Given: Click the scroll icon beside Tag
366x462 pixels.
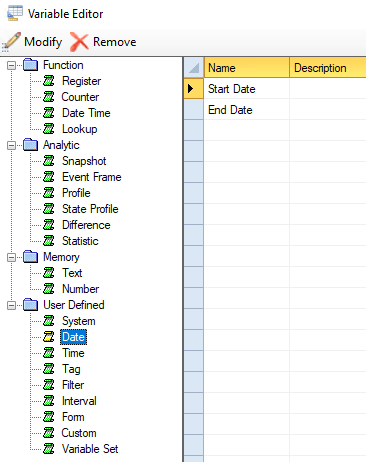Looking at the screenshot, I should coord(49,369).
